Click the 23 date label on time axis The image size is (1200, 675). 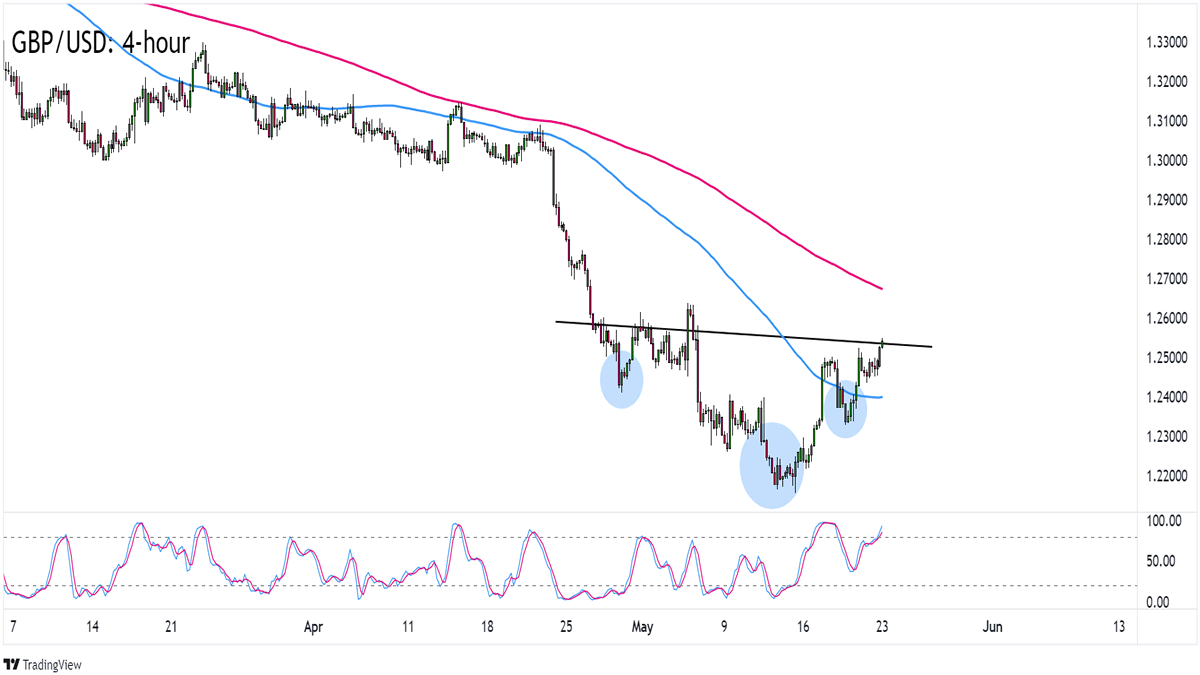click(883, 627)
